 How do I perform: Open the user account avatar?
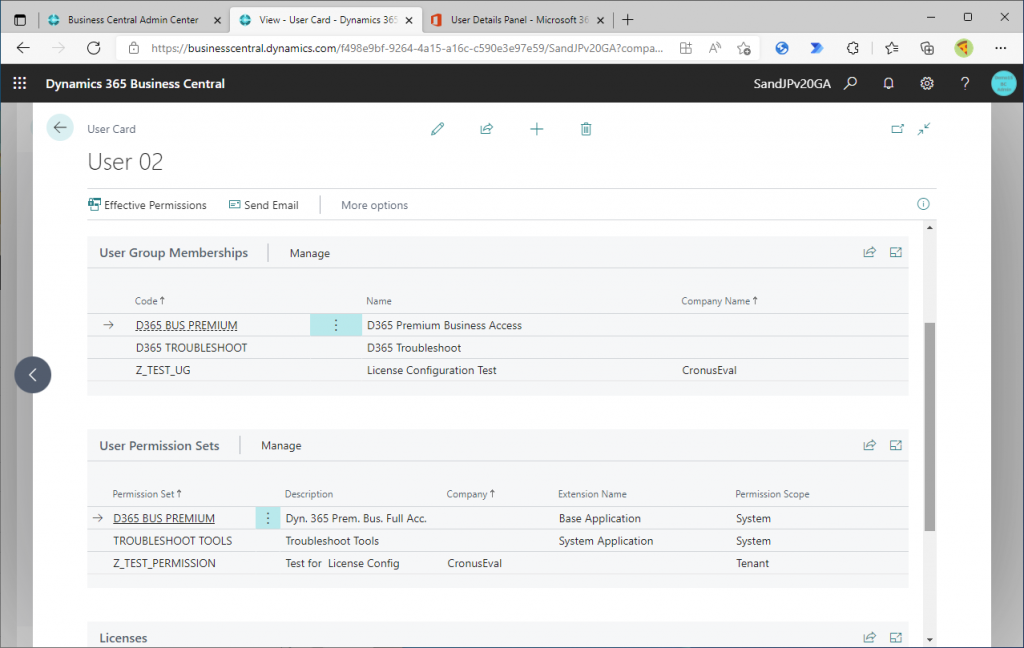[x=1003, y=84]
